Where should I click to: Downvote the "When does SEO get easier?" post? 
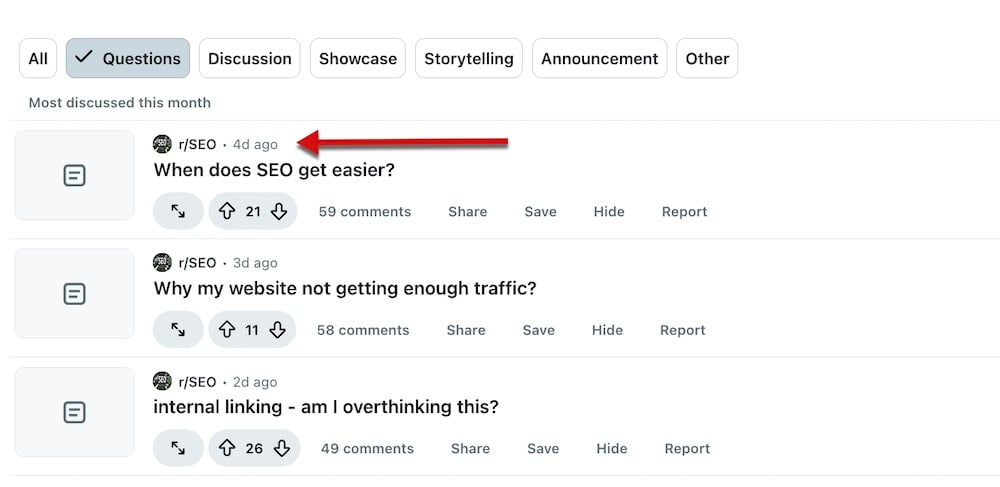[280, 212]
